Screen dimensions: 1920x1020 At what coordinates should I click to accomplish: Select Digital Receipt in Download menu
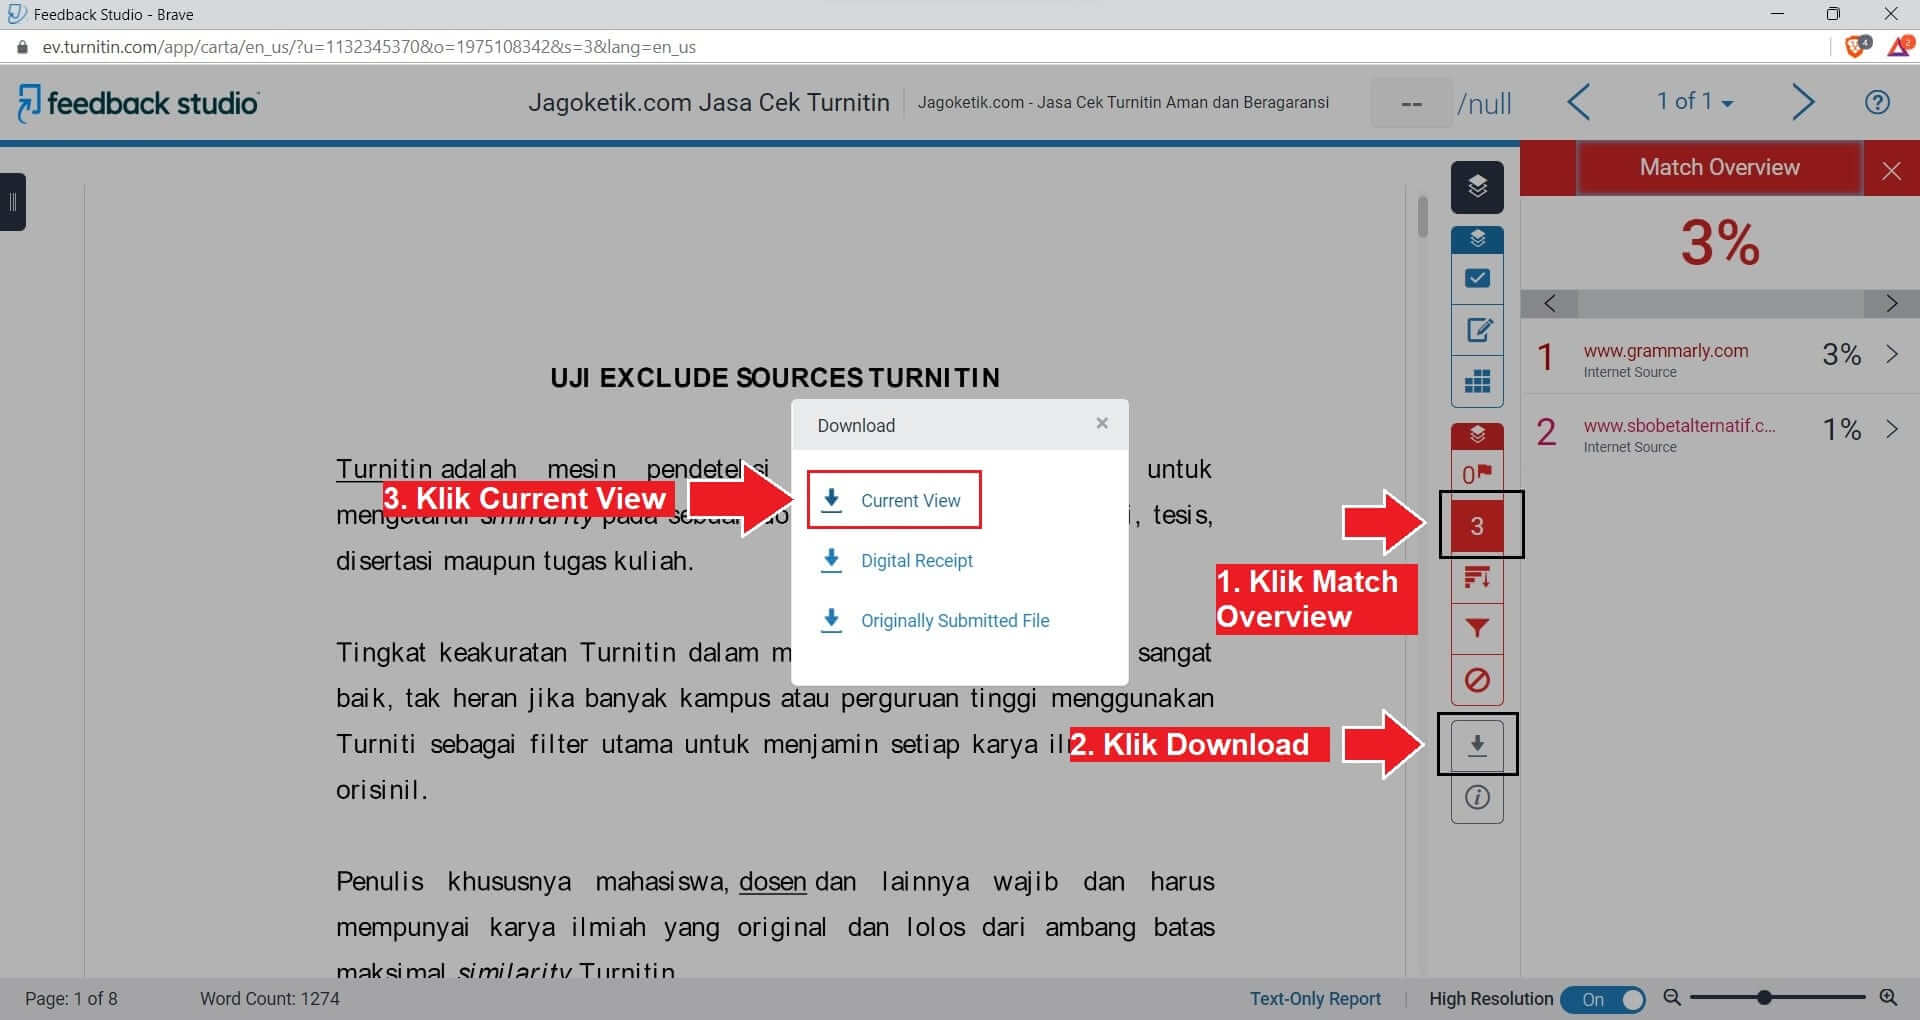[915, 560]
